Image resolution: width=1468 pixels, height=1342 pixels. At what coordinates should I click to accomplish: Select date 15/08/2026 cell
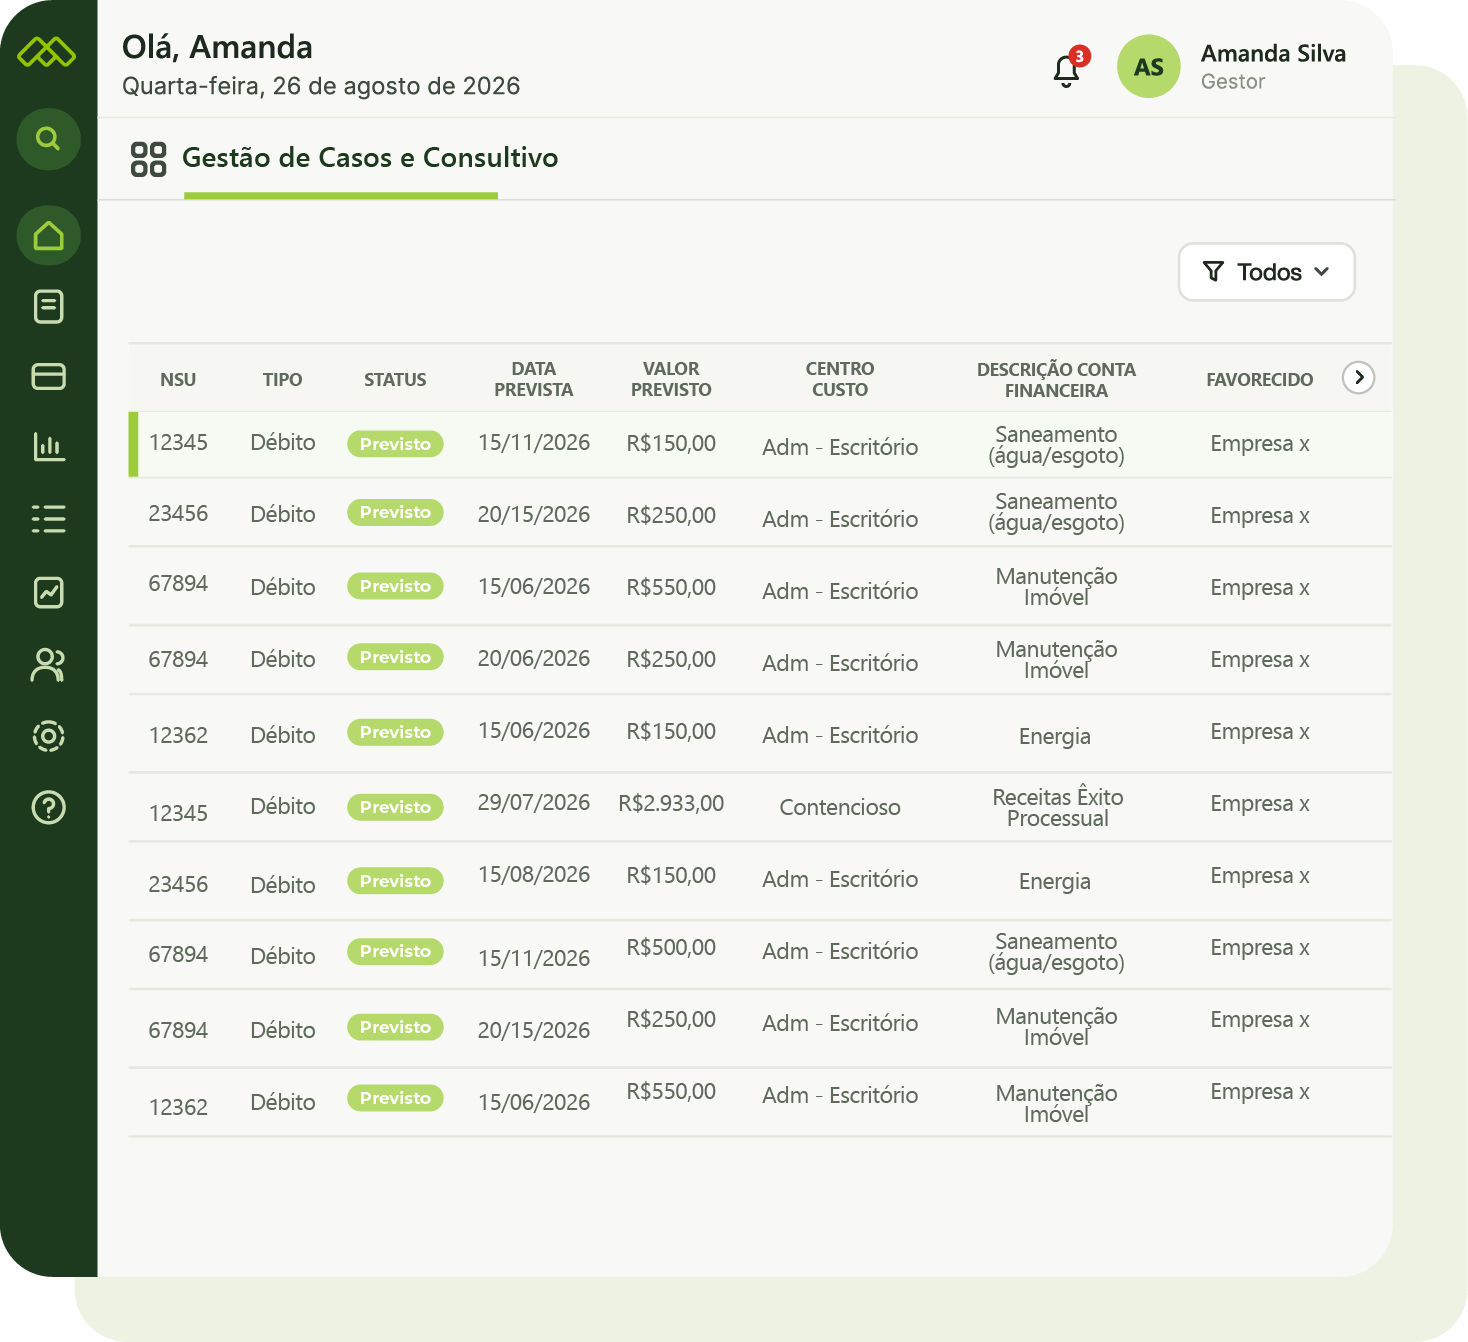pos(534,875)
